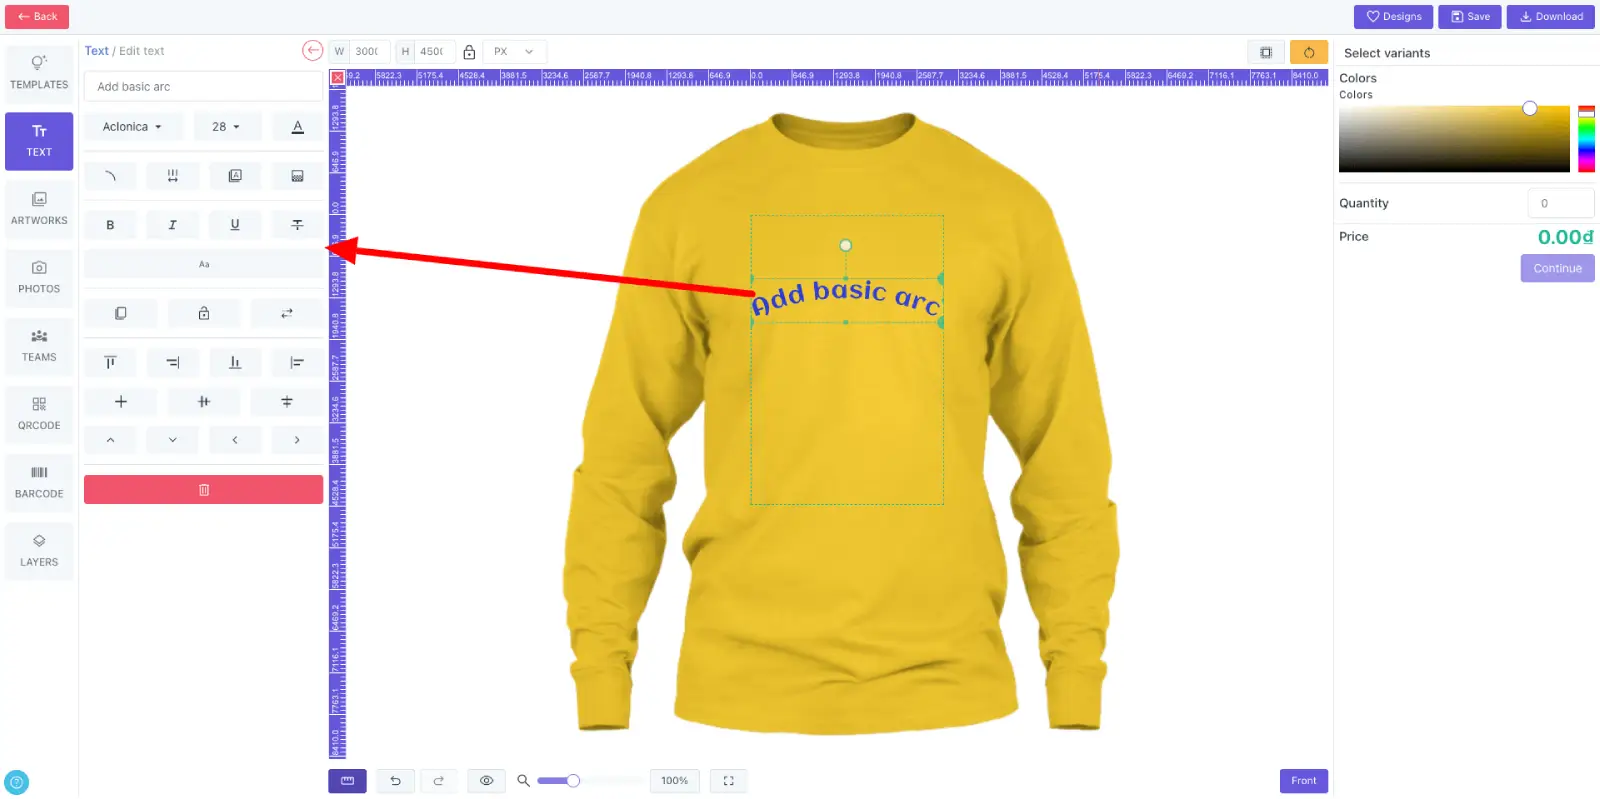Nudge object right with chevron

click(x=297, y=440)
